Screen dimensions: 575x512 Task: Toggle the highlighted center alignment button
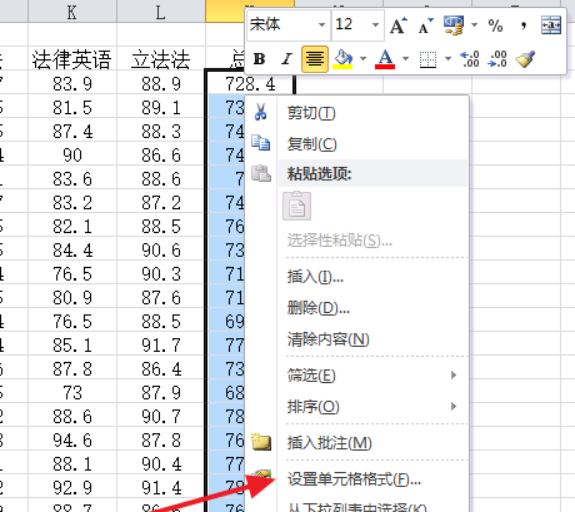315,59
